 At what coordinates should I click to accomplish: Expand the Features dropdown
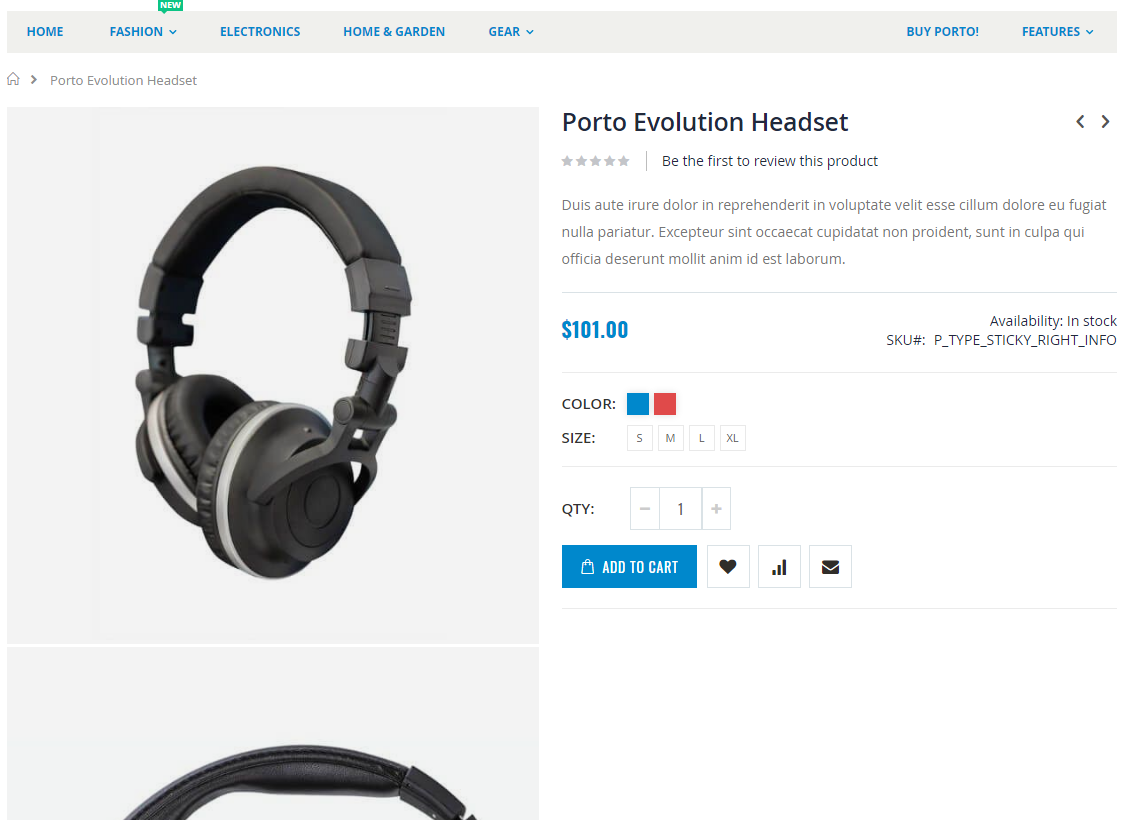pyautogui.click(x=1057, y=32)
